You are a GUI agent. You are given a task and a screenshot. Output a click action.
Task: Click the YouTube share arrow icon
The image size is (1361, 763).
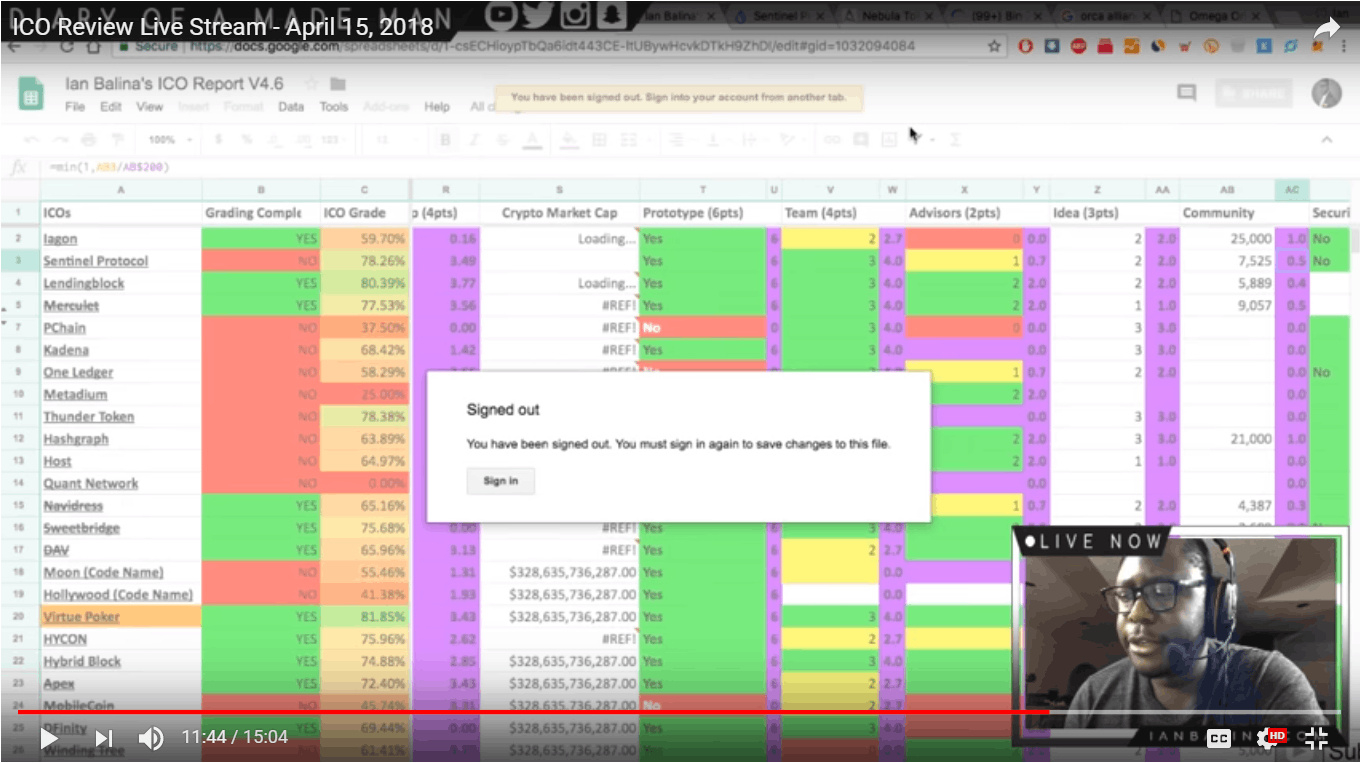click(x=1326, y=29)
